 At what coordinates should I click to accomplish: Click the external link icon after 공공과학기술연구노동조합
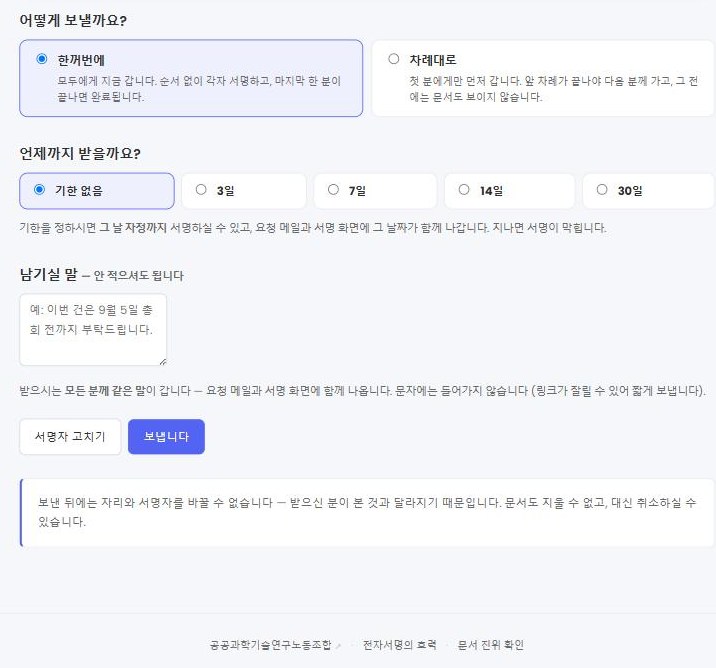[338, 646]
